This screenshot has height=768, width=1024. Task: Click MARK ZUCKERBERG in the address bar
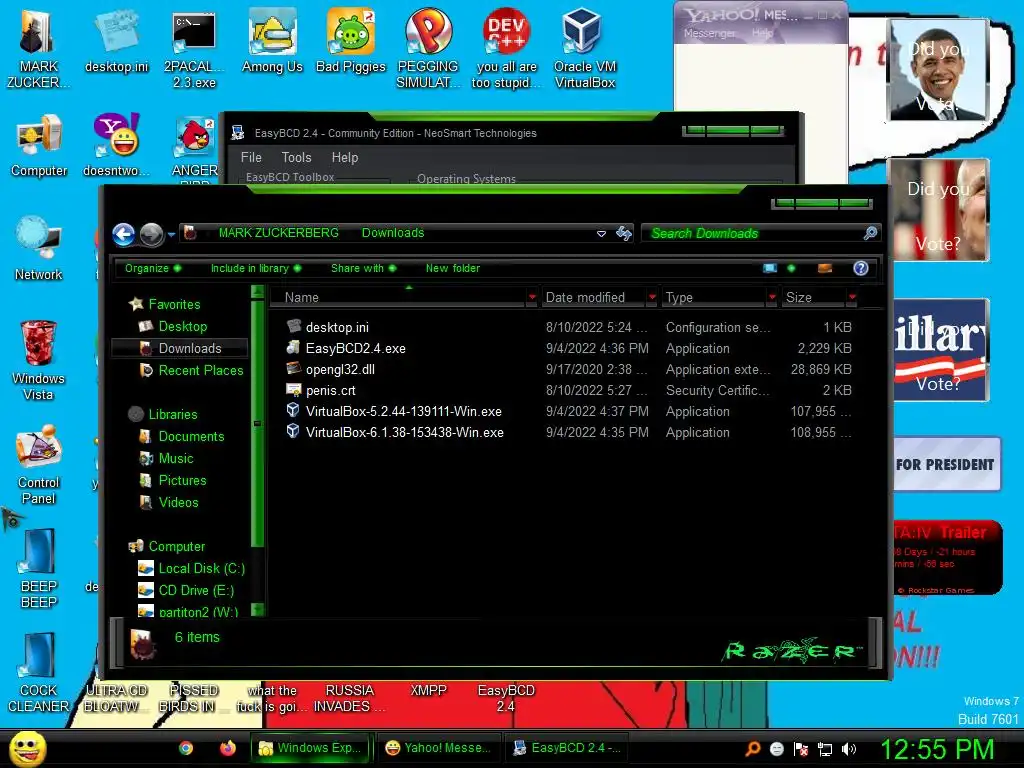point(279,233)
